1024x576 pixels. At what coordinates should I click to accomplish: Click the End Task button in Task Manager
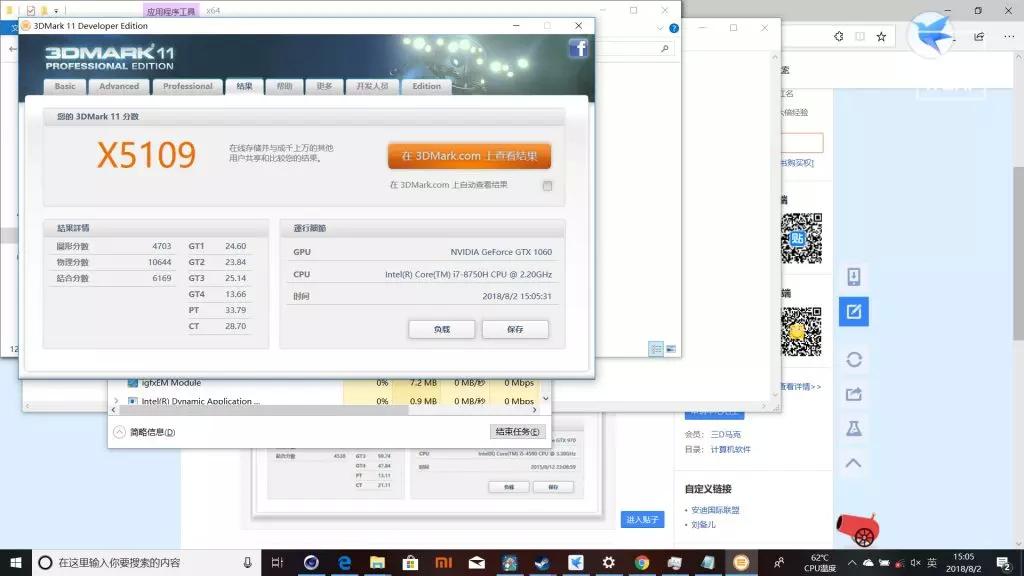click(518, 432)
